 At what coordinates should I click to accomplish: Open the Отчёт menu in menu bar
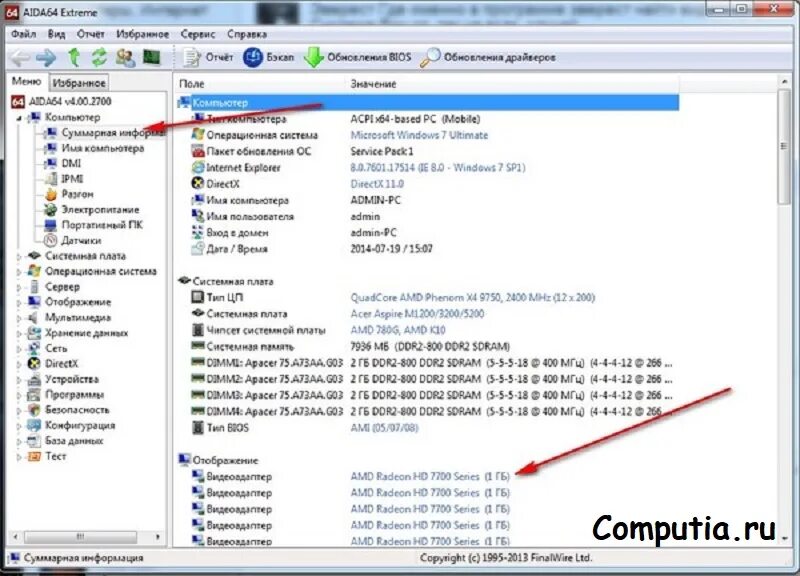[x=90, y=34]
